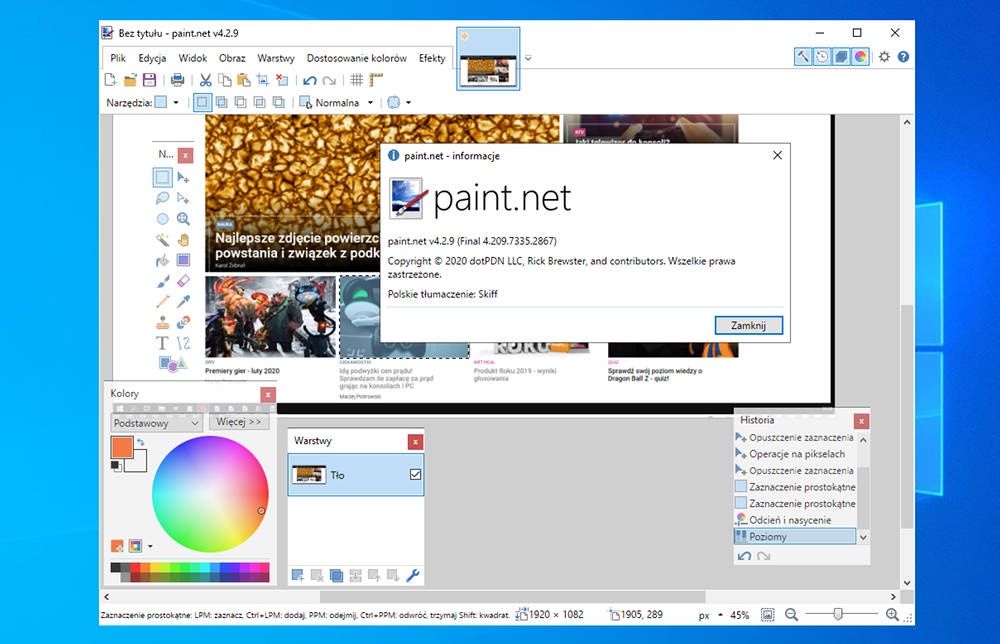Select the Rectangle Select tool in toolbox

[x=163, y=177]
